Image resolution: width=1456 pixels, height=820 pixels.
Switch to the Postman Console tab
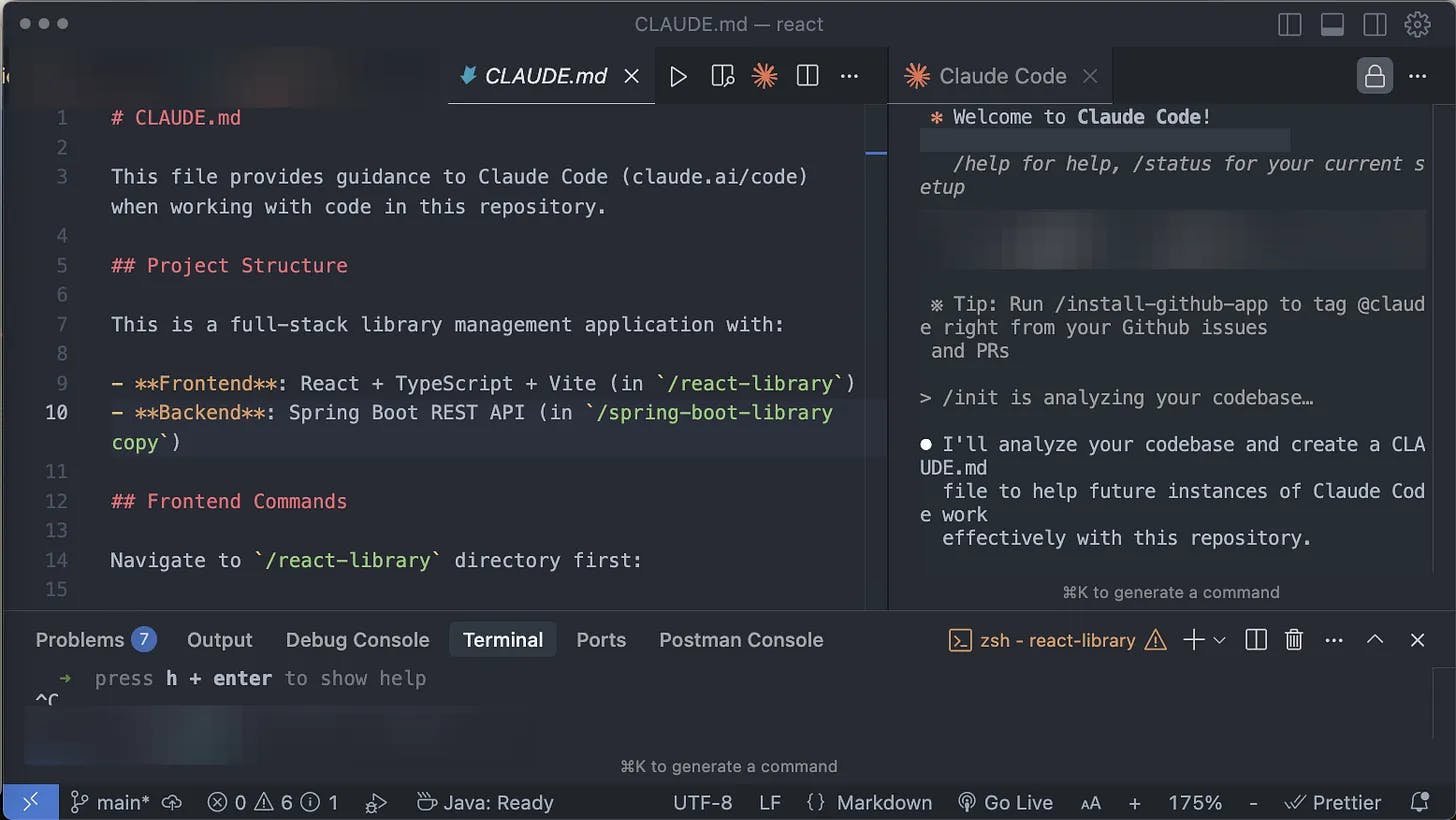point(741,639)
